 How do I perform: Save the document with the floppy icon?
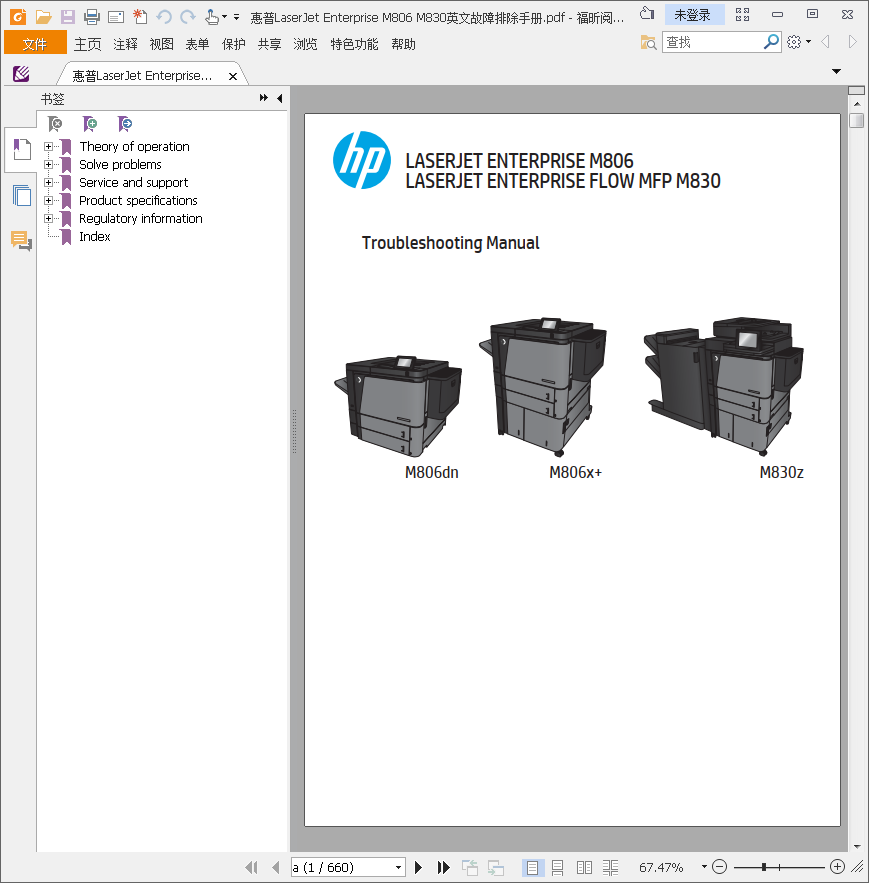68,17
